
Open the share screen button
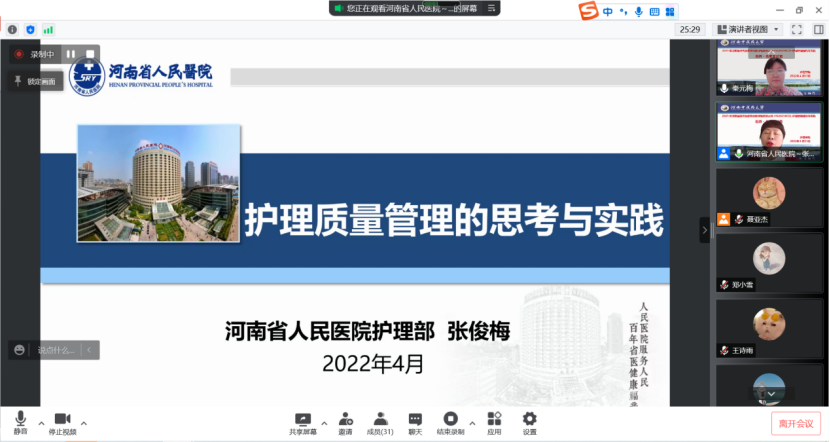pyautogui.click(x=302, y=422)
